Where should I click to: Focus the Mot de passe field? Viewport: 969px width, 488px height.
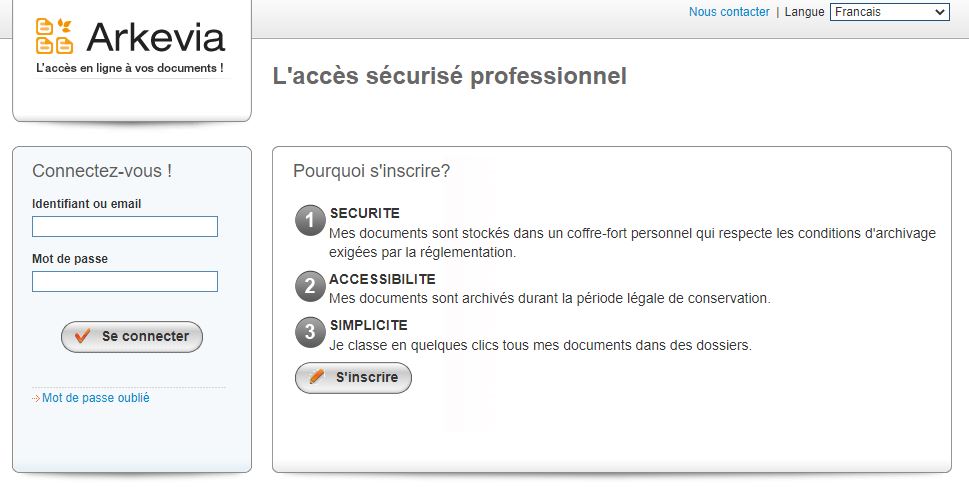(125, 281)
